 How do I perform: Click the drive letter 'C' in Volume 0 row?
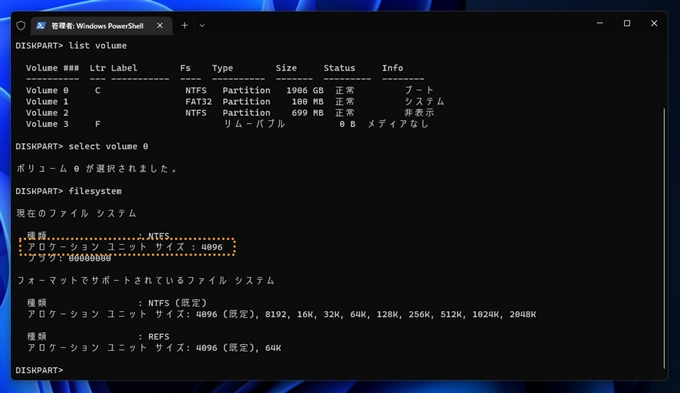point(98,90)
